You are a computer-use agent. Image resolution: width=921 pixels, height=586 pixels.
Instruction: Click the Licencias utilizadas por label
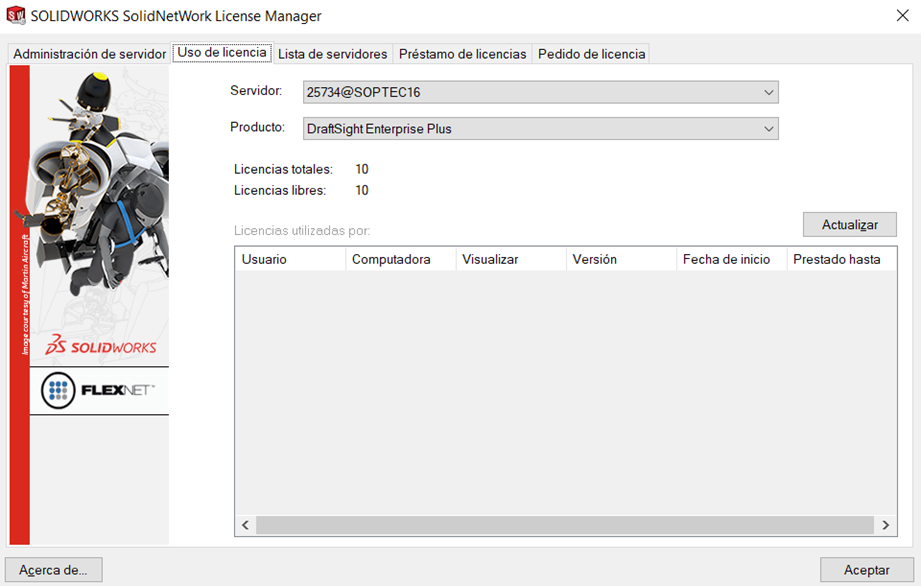point(302,231)
